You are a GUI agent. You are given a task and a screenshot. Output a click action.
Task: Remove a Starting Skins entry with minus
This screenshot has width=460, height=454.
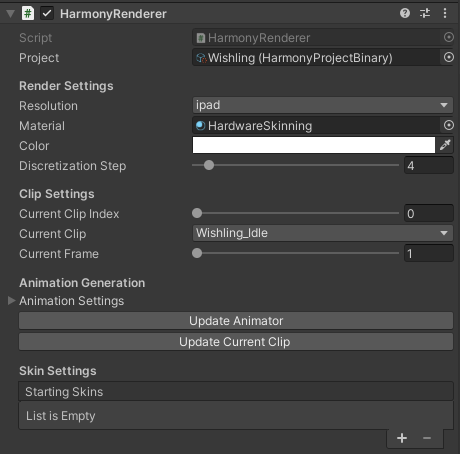[x=427, y=438]
